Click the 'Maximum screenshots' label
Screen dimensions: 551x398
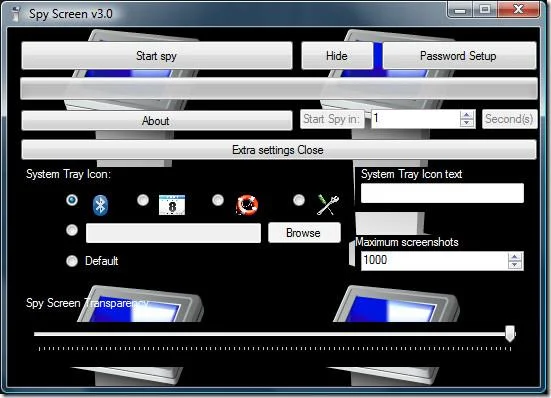407,242
